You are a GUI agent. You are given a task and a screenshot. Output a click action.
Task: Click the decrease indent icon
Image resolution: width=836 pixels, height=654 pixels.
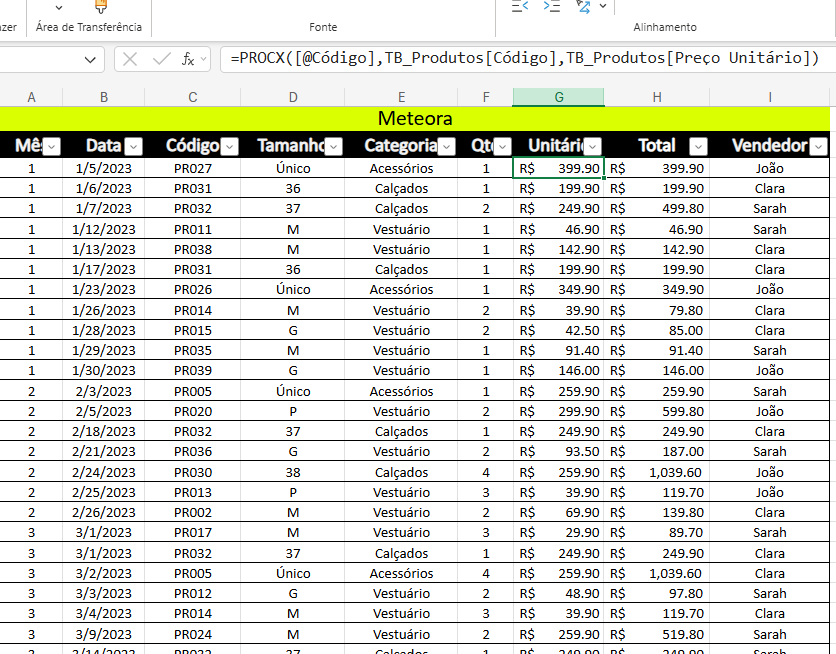click(519, 6)
